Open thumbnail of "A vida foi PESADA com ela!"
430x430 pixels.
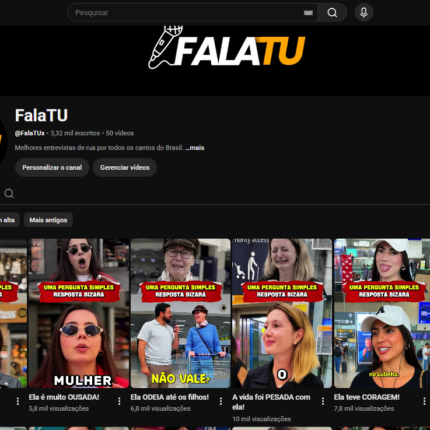[x=282, y=313]
